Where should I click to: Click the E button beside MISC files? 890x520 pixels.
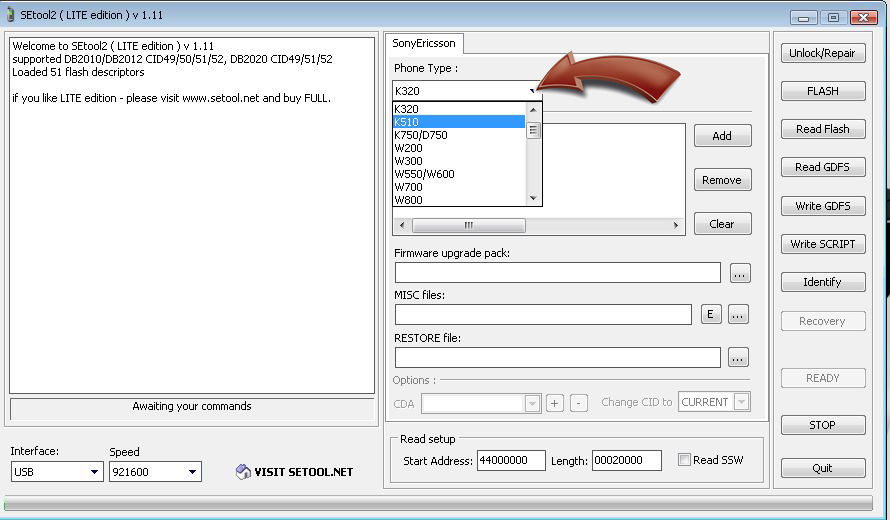(711, 314)
